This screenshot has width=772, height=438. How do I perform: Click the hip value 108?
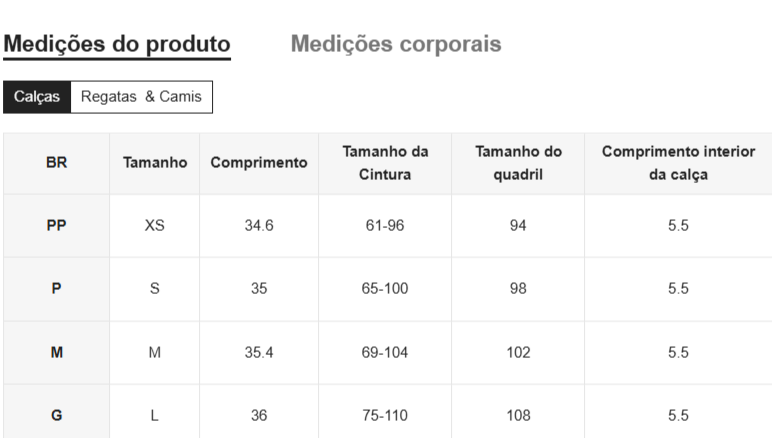tap(518, 415)
